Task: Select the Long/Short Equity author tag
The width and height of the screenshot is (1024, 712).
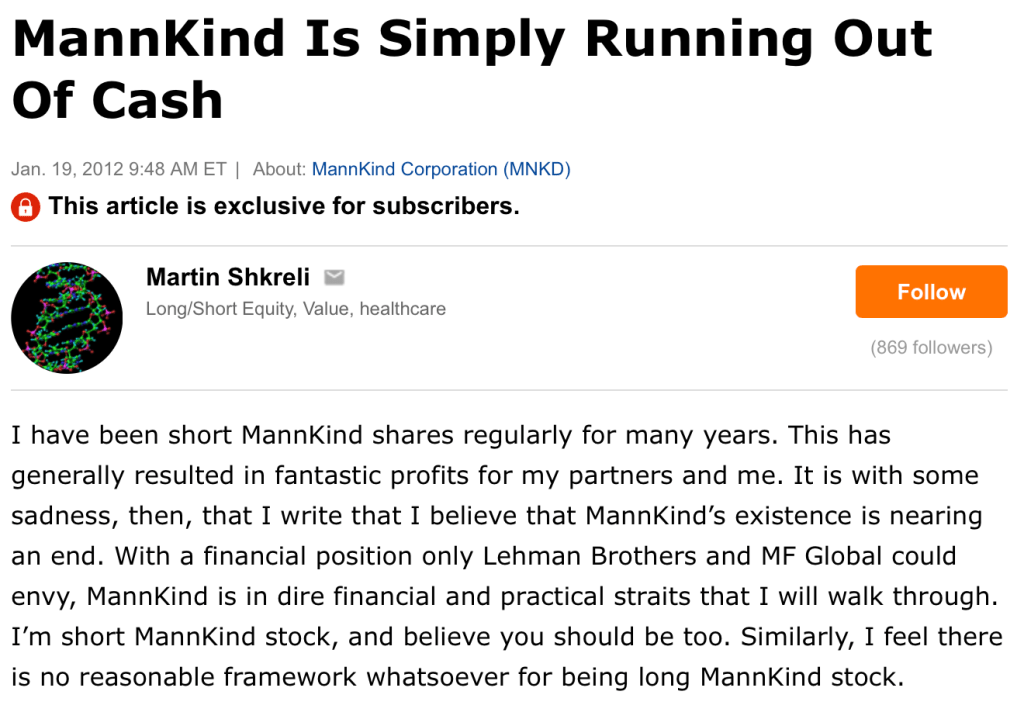Action: pos(220,309)
